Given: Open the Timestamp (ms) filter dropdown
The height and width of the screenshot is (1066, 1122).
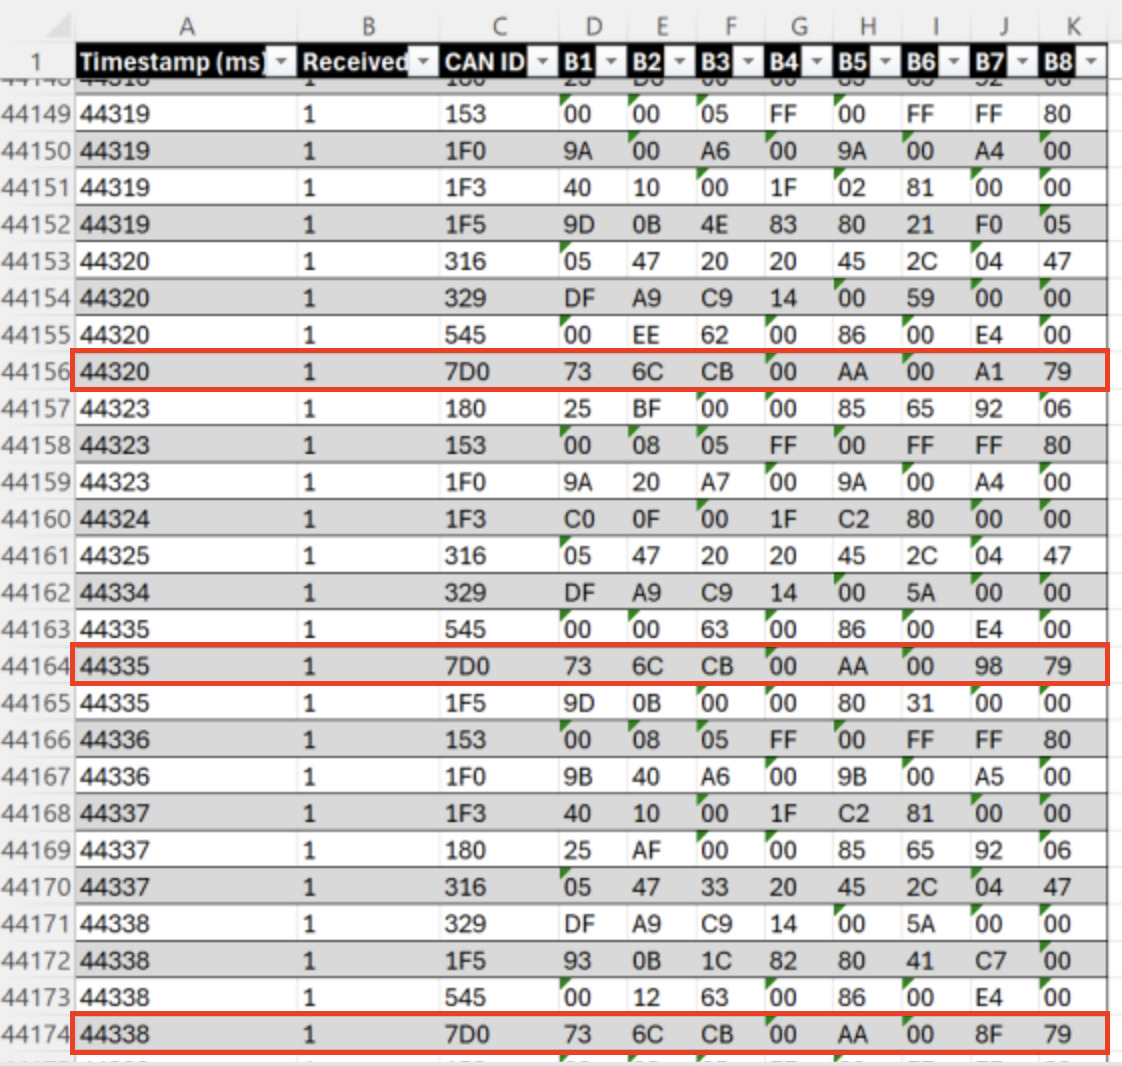Looking at the screenshot, I should [x=282, y=62].
